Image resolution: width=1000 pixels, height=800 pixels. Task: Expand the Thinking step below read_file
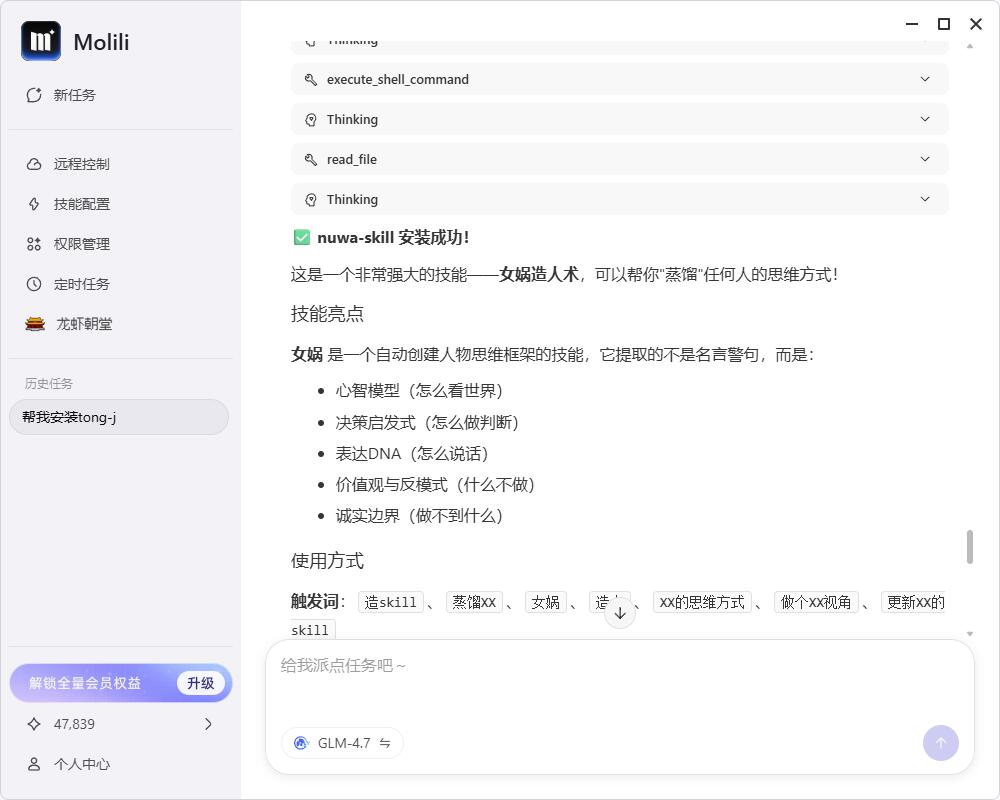tap(619, 199)
